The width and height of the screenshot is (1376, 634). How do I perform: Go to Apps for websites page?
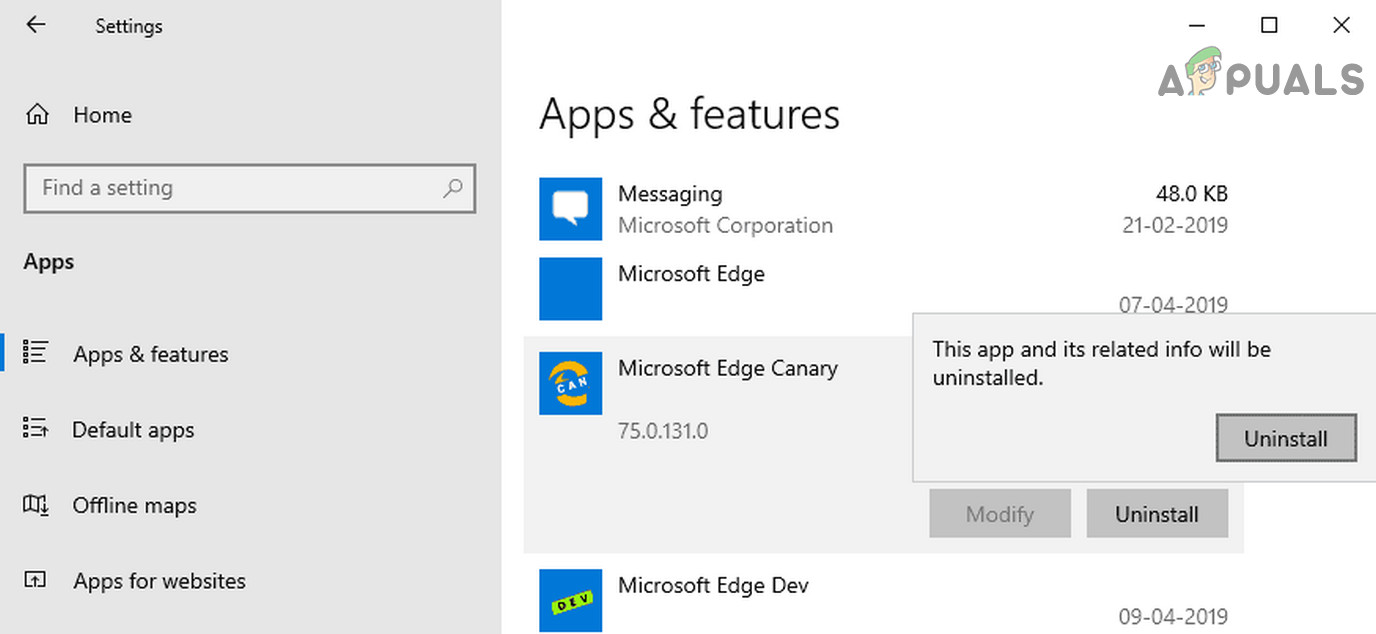tap(159, 581)
